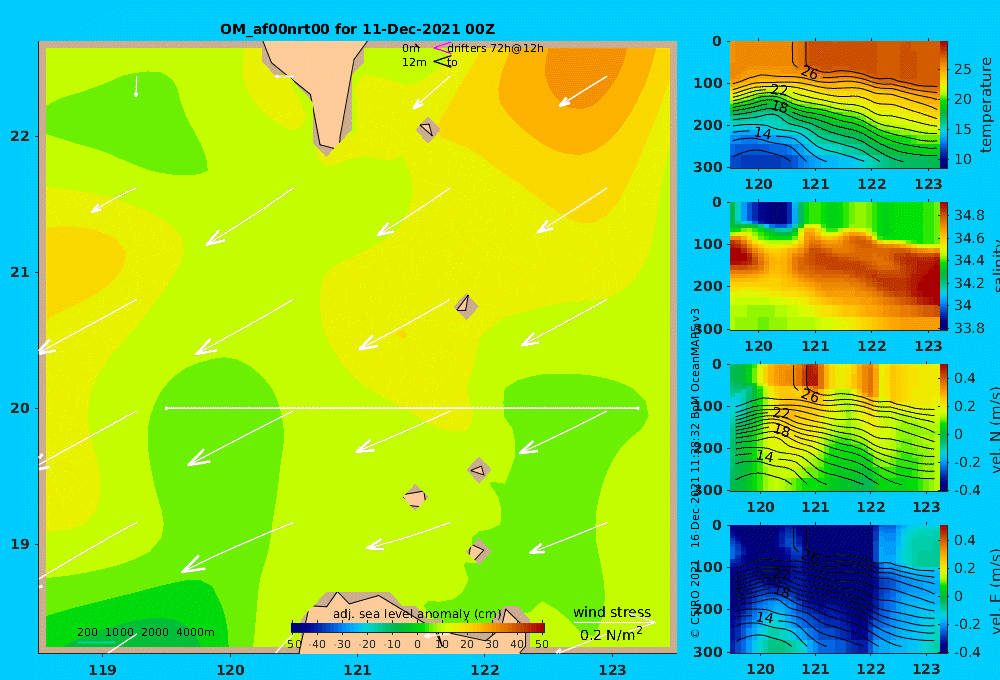Image resolution: width=1000 pixels, height=680 pixels.
Task: Open the vel. E section panel
Action: click(834, 589)
